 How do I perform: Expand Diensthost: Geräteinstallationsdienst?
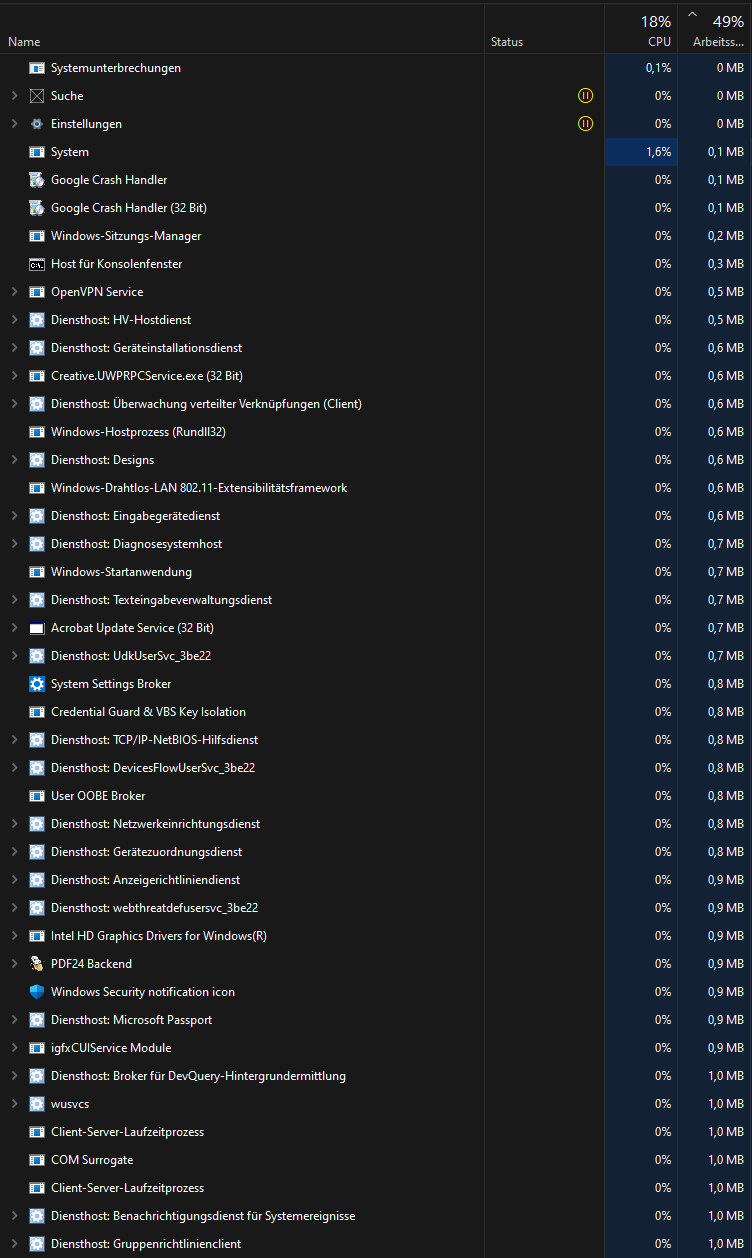coord(14,348)
